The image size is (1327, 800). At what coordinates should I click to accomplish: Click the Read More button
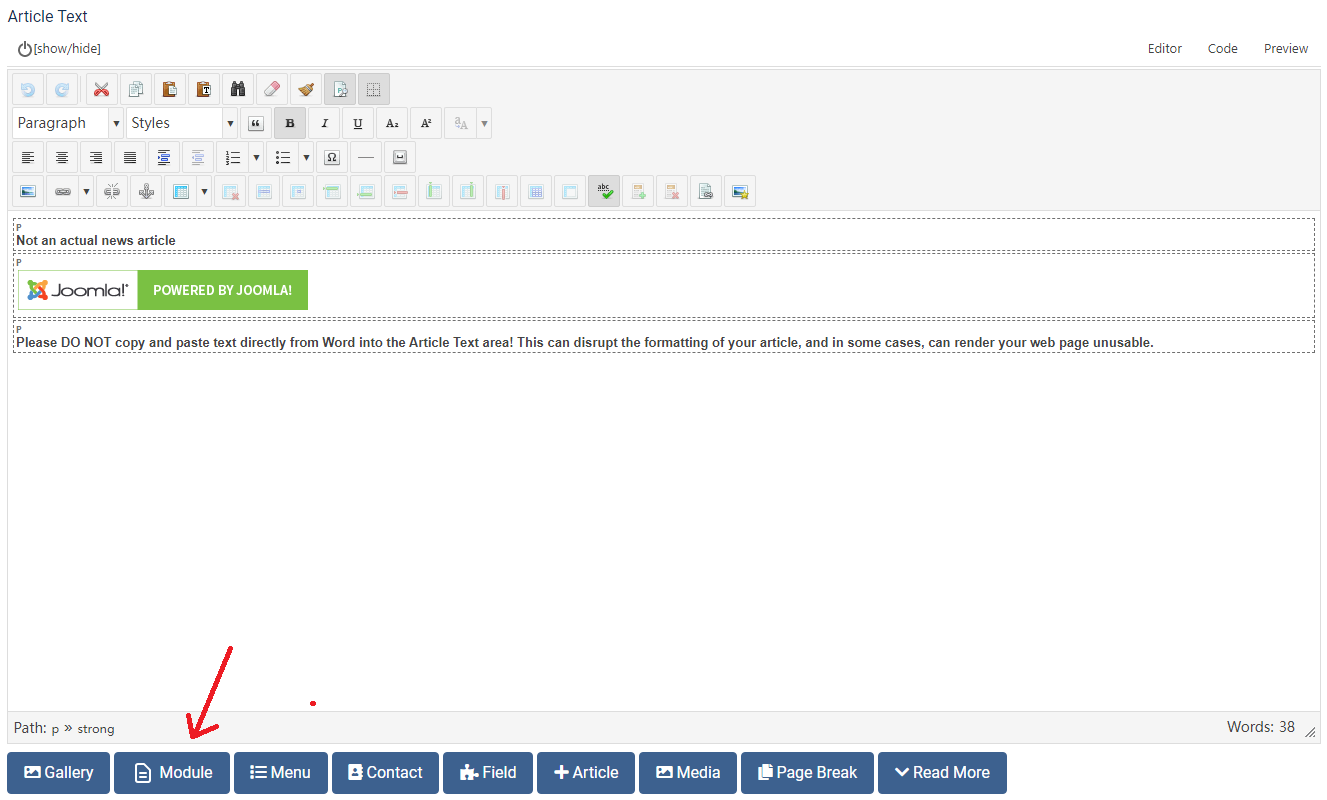[x=942, y=773]
